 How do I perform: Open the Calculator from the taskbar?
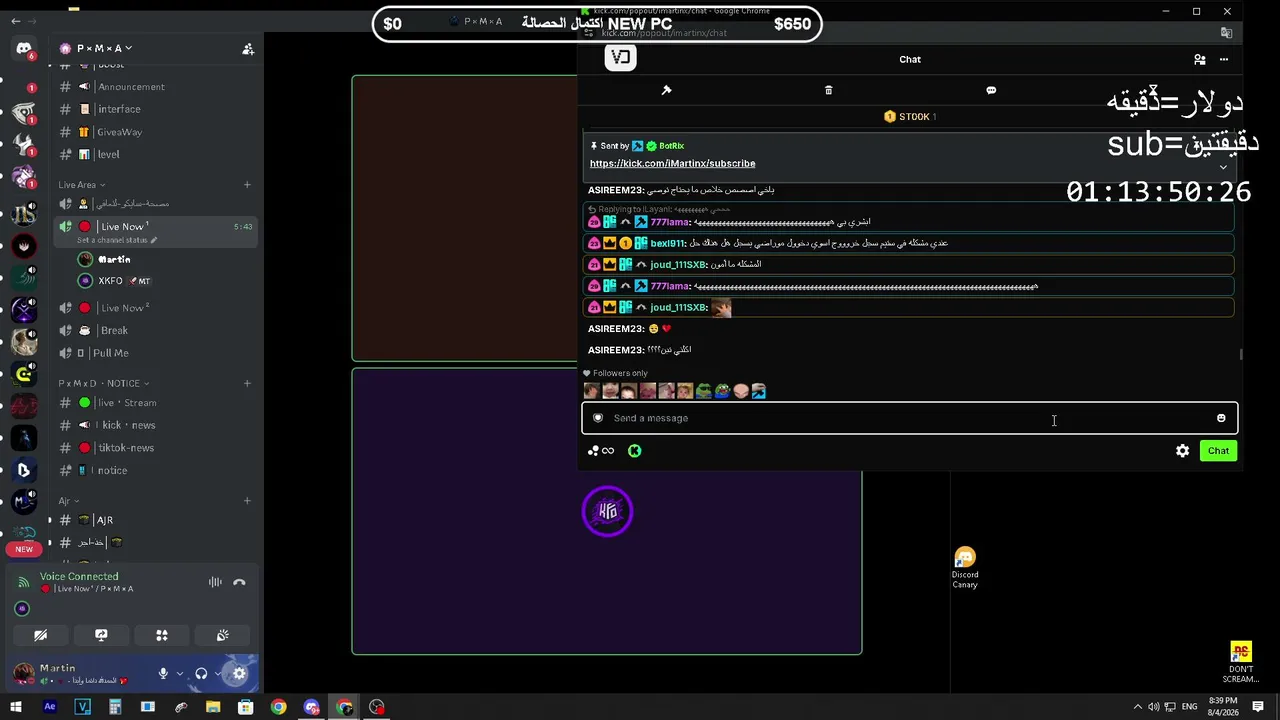115,707
